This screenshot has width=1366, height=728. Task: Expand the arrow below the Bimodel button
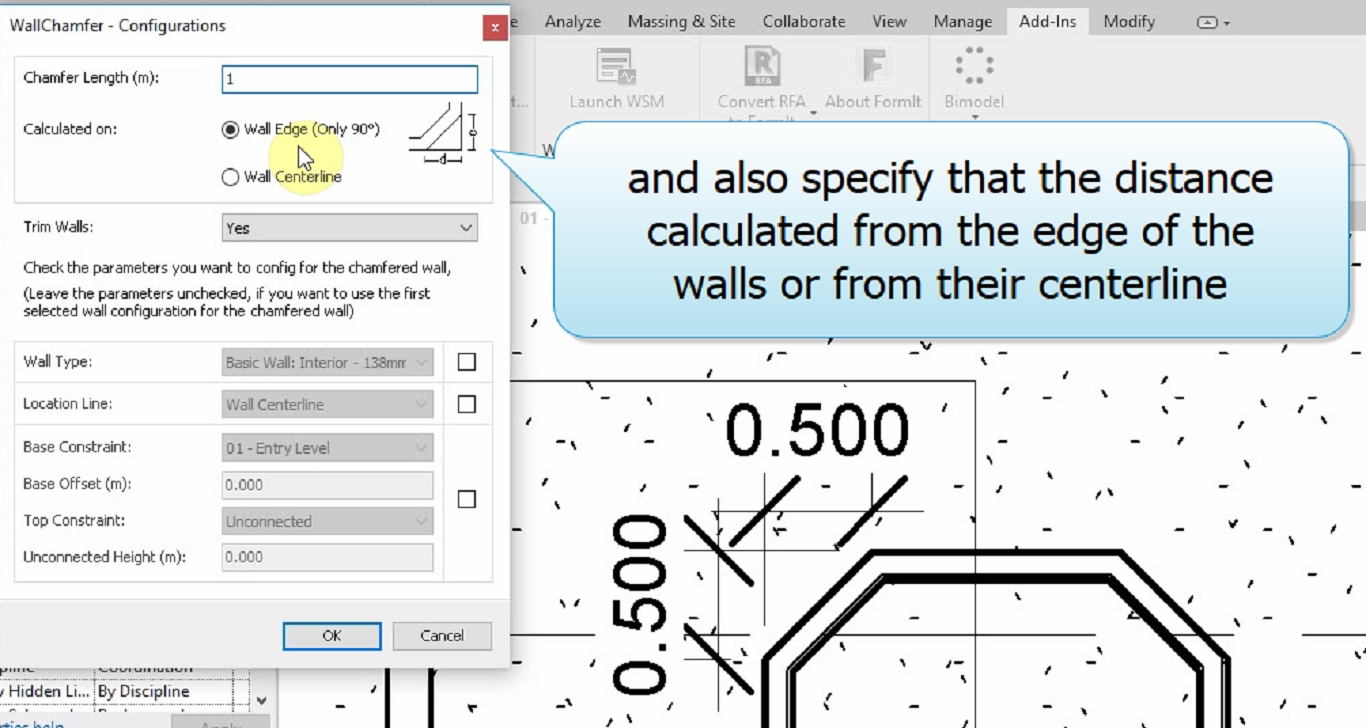pos(974,116)
